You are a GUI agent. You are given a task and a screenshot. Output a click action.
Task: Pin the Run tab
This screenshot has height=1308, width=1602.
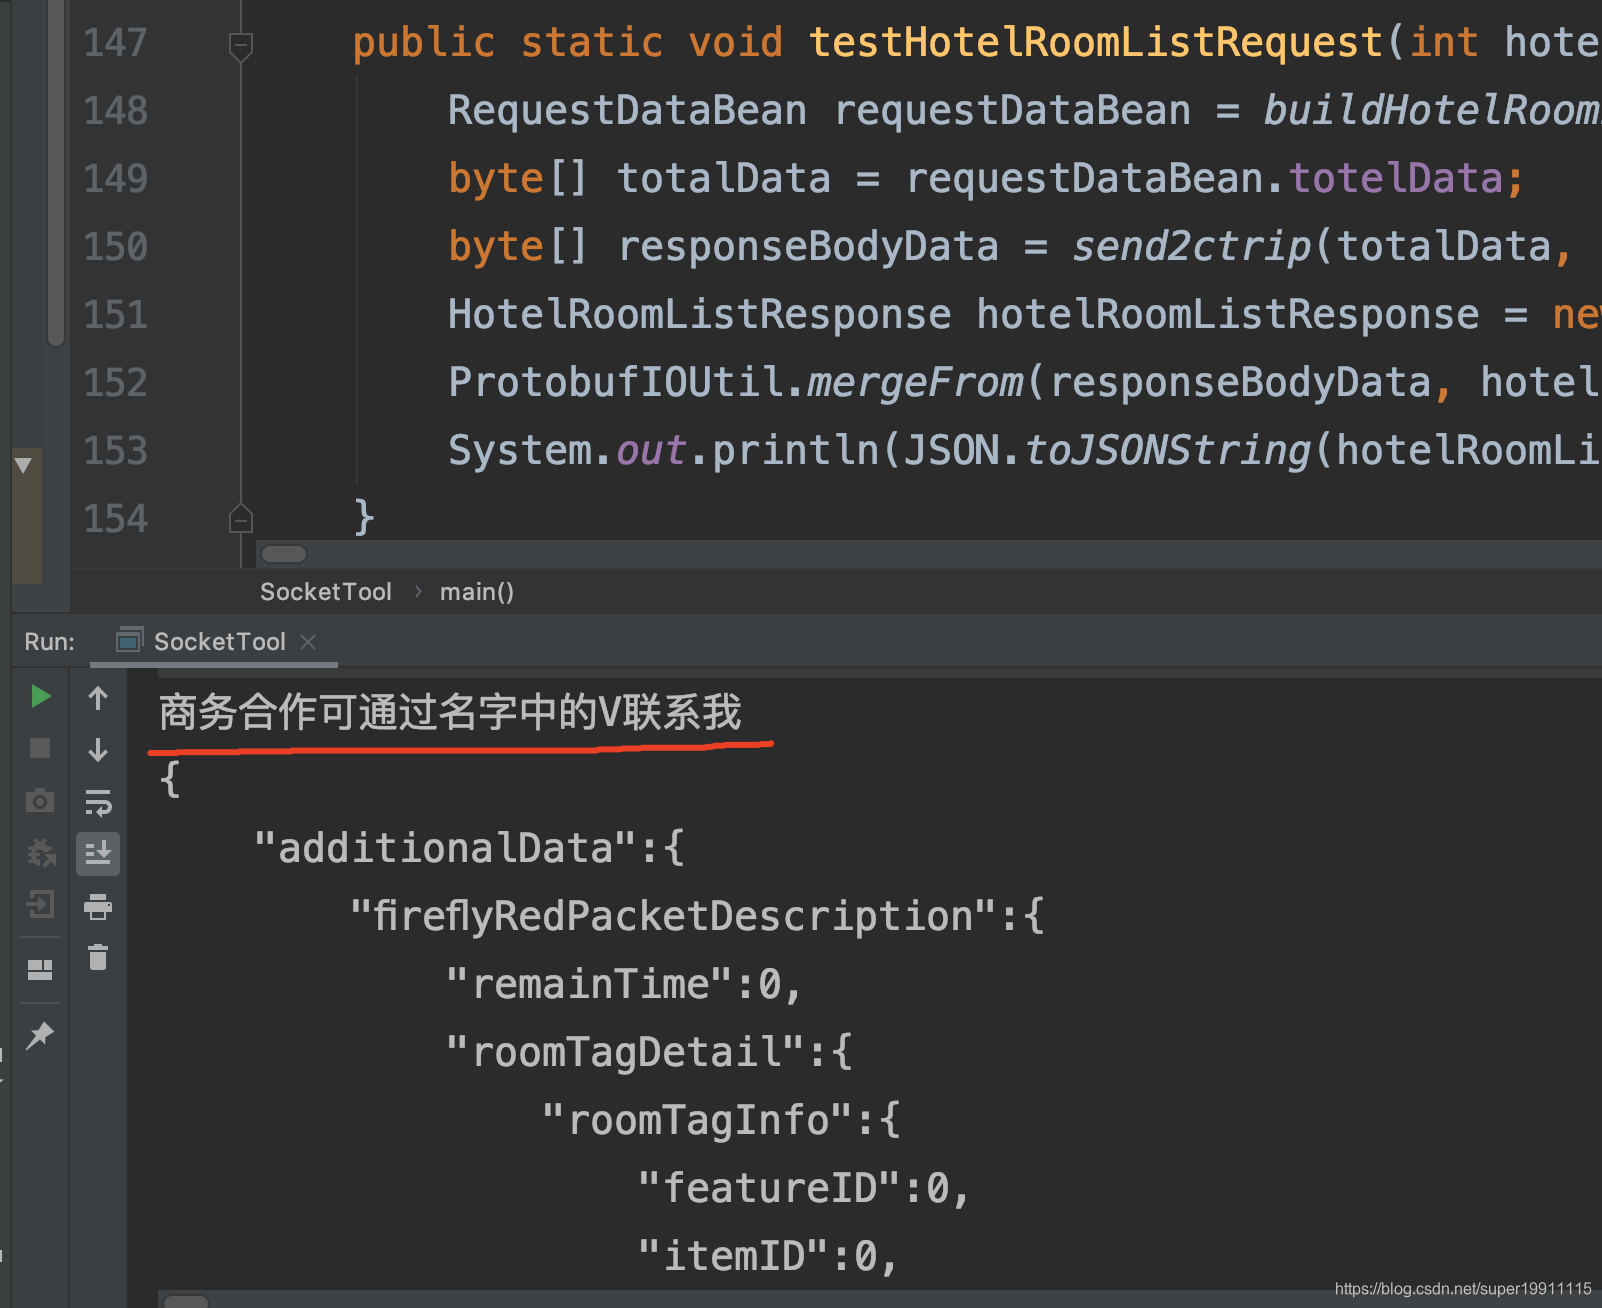[x=40, y=1035]
